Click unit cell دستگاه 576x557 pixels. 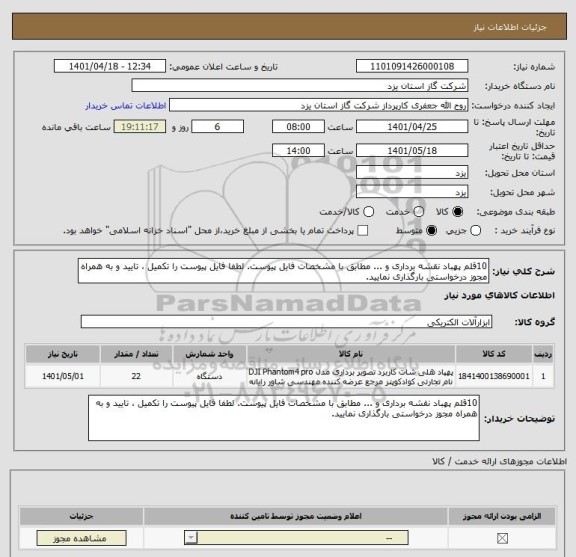209,376
